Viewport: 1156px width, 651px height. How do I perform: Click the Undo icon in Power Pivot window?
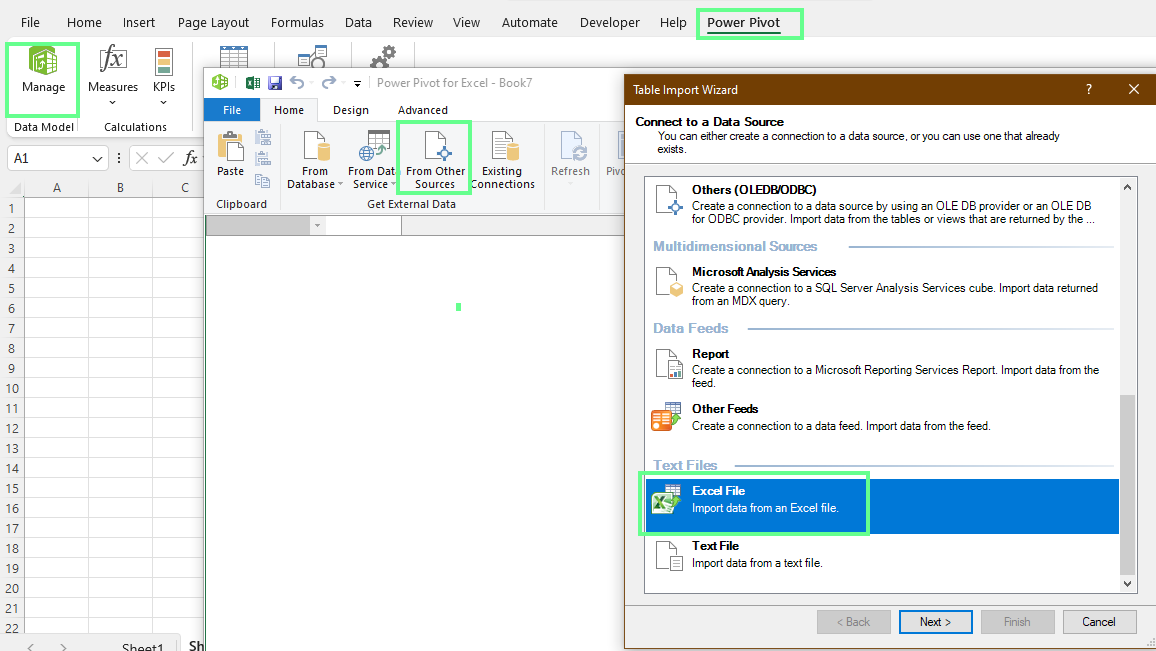(x=297, y=83)
